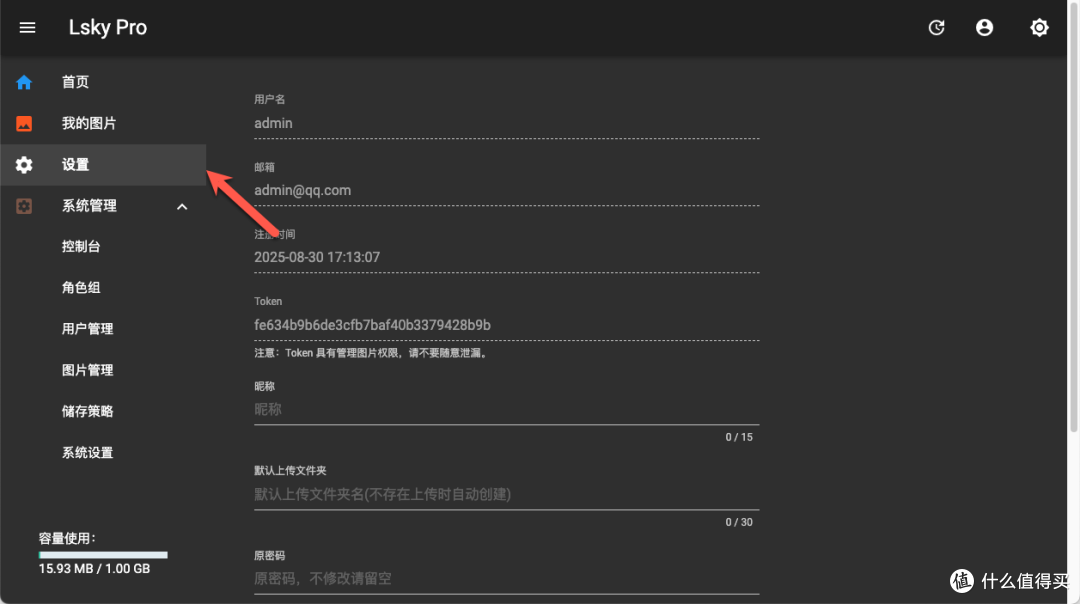Open 图片管理 submenu item
Screen dimensions: 1080x604
[87, 371]
